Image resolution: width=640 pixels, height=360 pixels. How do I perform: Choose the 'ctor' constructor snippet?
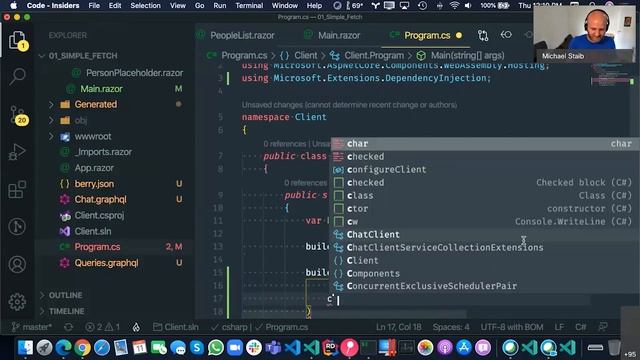click(x=484, y=209)
